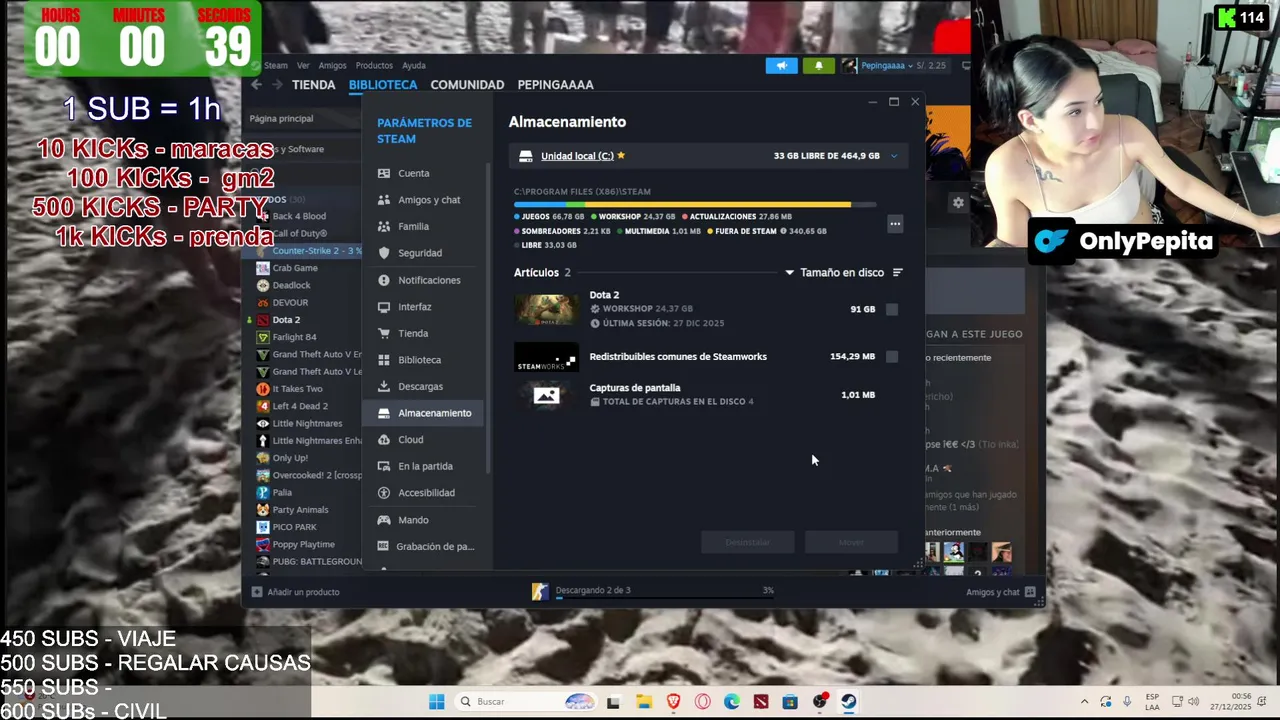
Task: Click Capturas de pantalla storage row
Action: (x=706, y=395)
